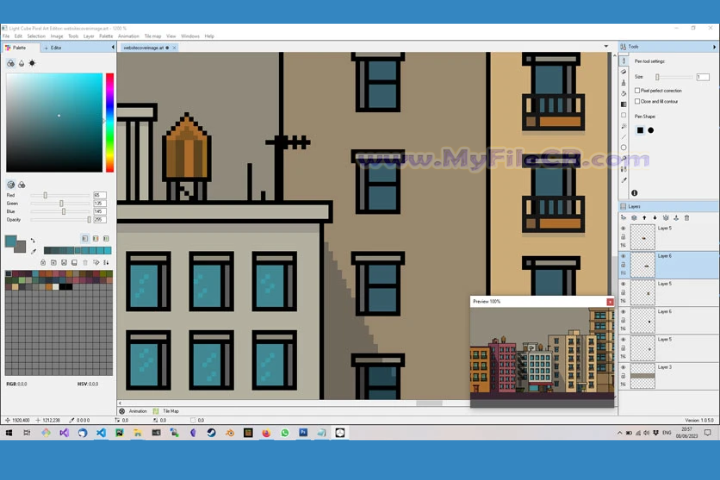Open WhatsApp from the taskbar
The width and height of the screenshot is (720, 480).
point(285,432)
